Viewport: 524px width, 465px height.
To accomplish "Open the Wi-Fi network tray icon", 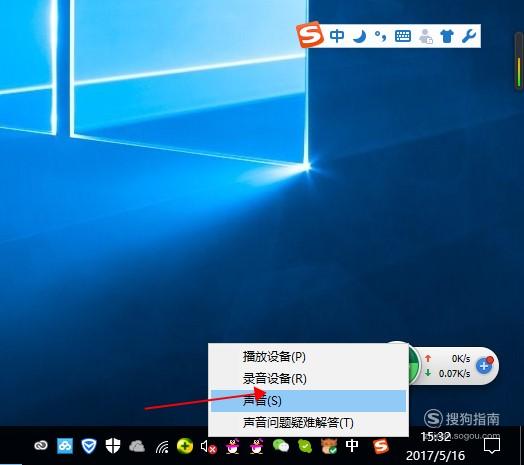I will click(x=162, y=447).
